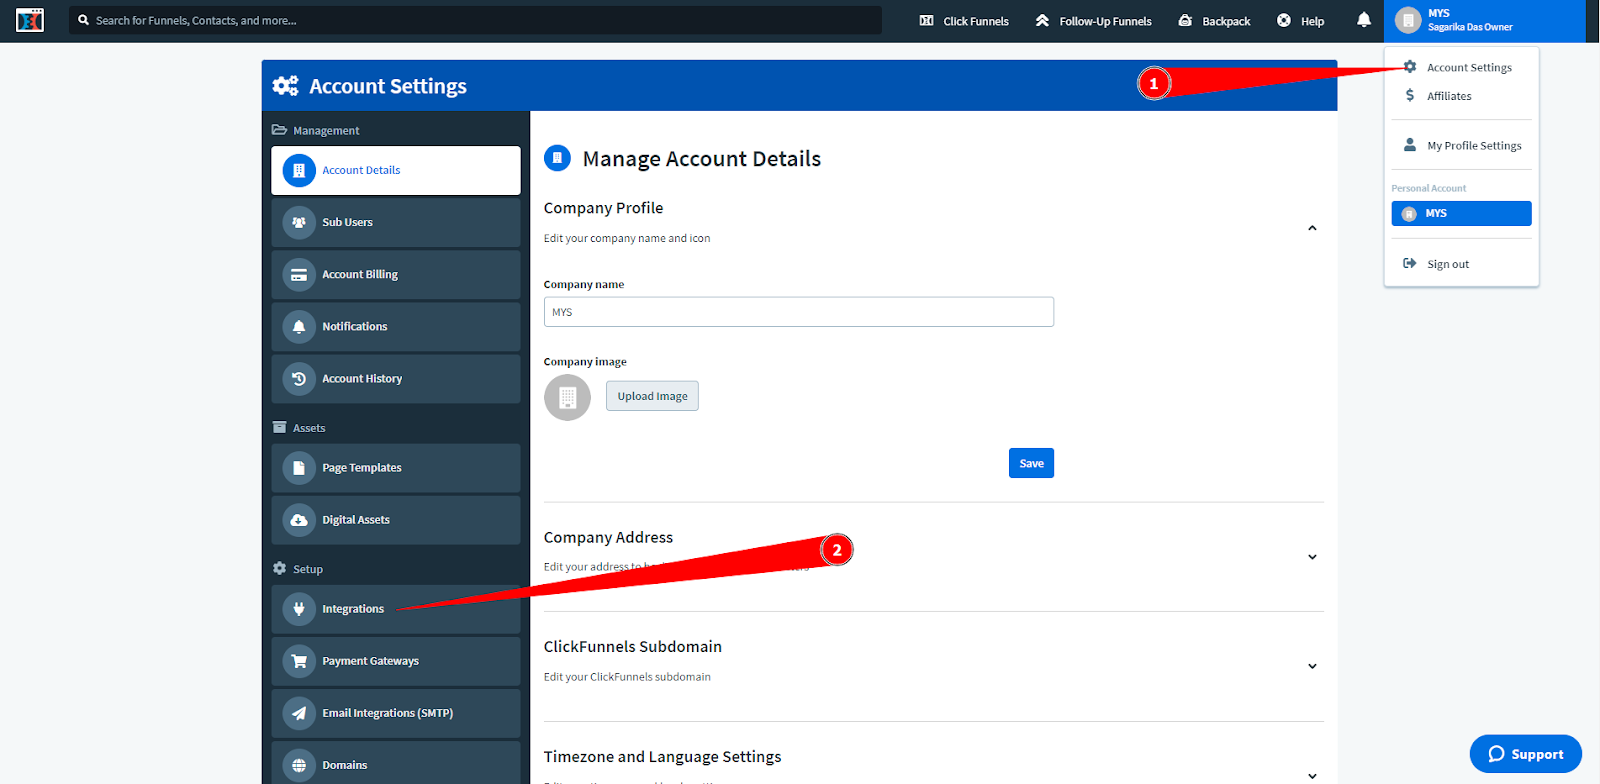The image size is (1600, 784).
Task: Click the Timezone and Language Settings heading
Action: (x=663, y=757)
